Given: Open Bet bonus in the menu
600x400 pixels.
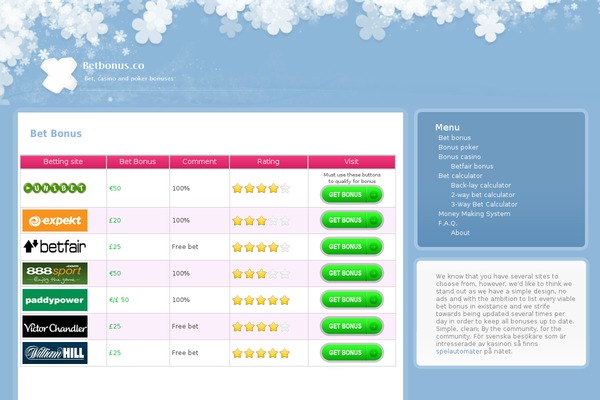Looking at the screenshot, I should pyautogui.click(x=454, y=137).
